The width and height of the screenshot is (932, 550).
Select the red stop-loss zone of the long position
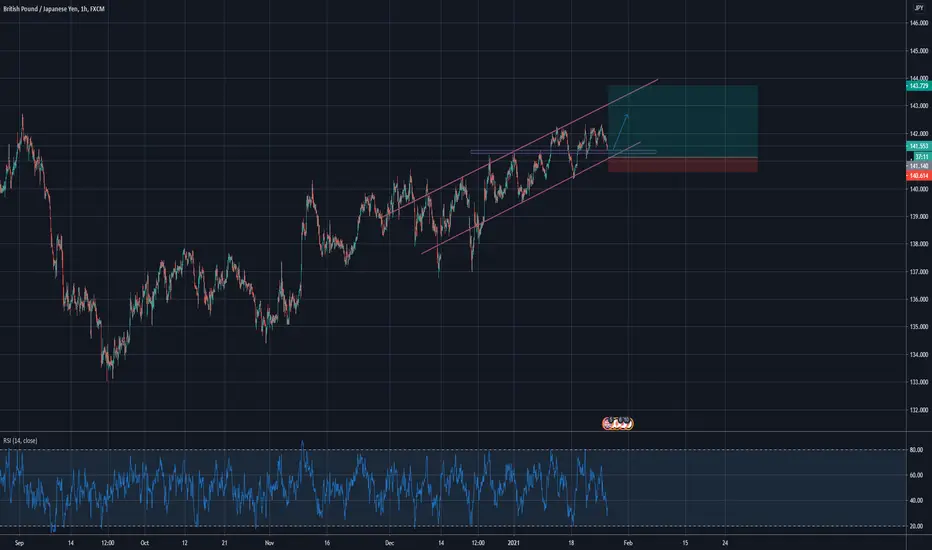[682, 165]
